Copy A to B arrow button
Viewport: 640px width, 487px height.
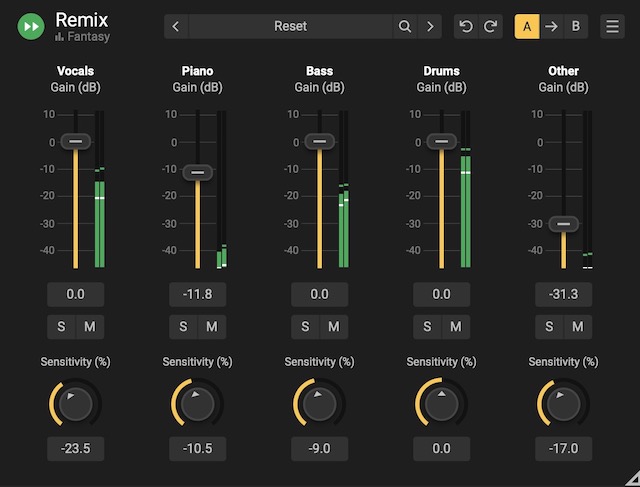tap(551, 27)
